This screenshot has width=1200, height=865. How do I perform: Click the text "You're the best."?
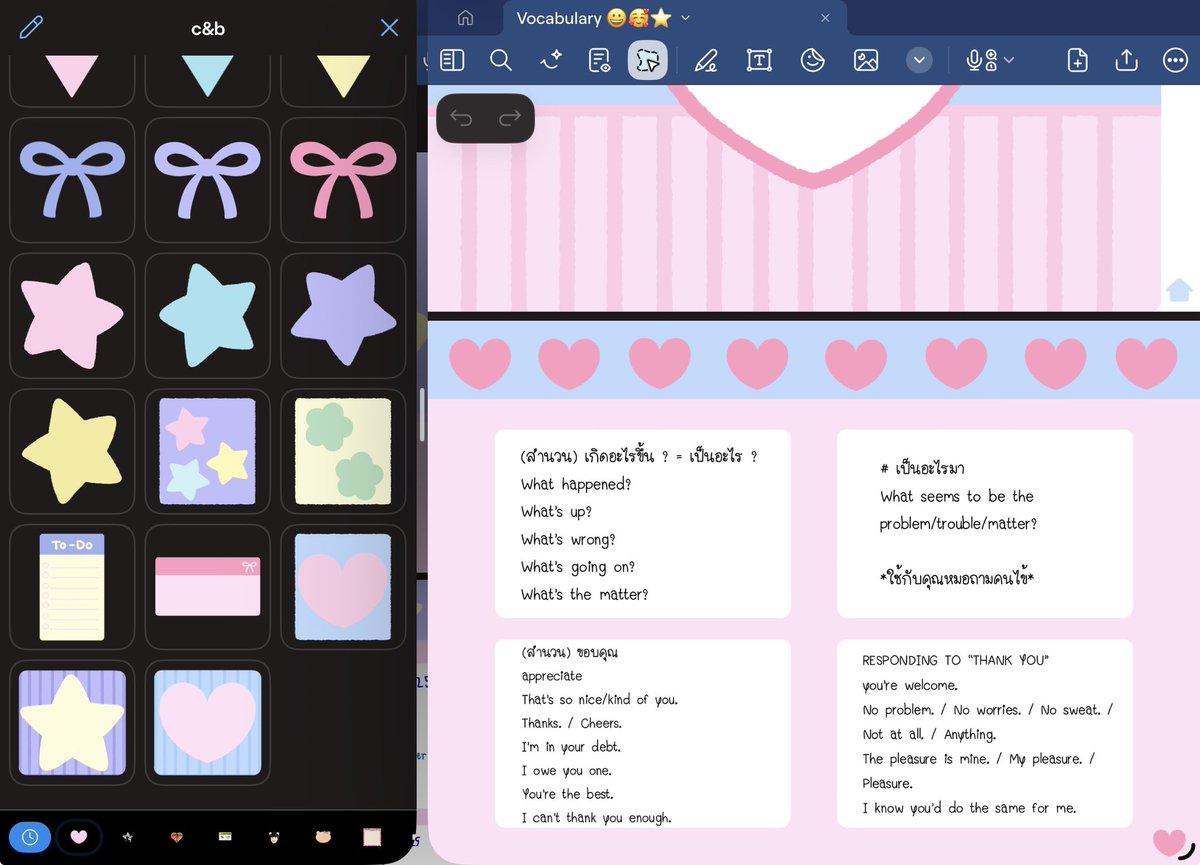[x=567, y=794]
